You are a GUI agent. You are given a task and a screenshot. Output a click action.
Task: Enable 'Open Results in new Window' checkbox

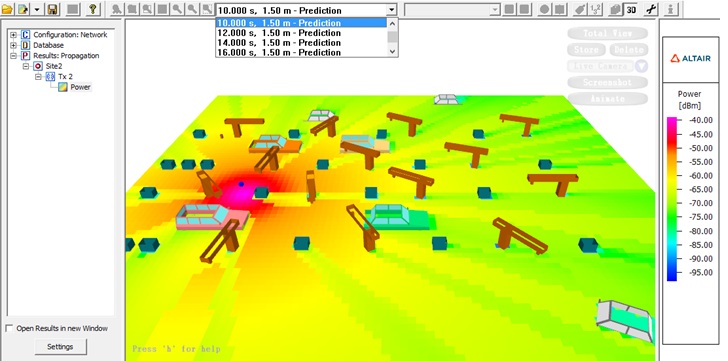[x=9, y=329]
